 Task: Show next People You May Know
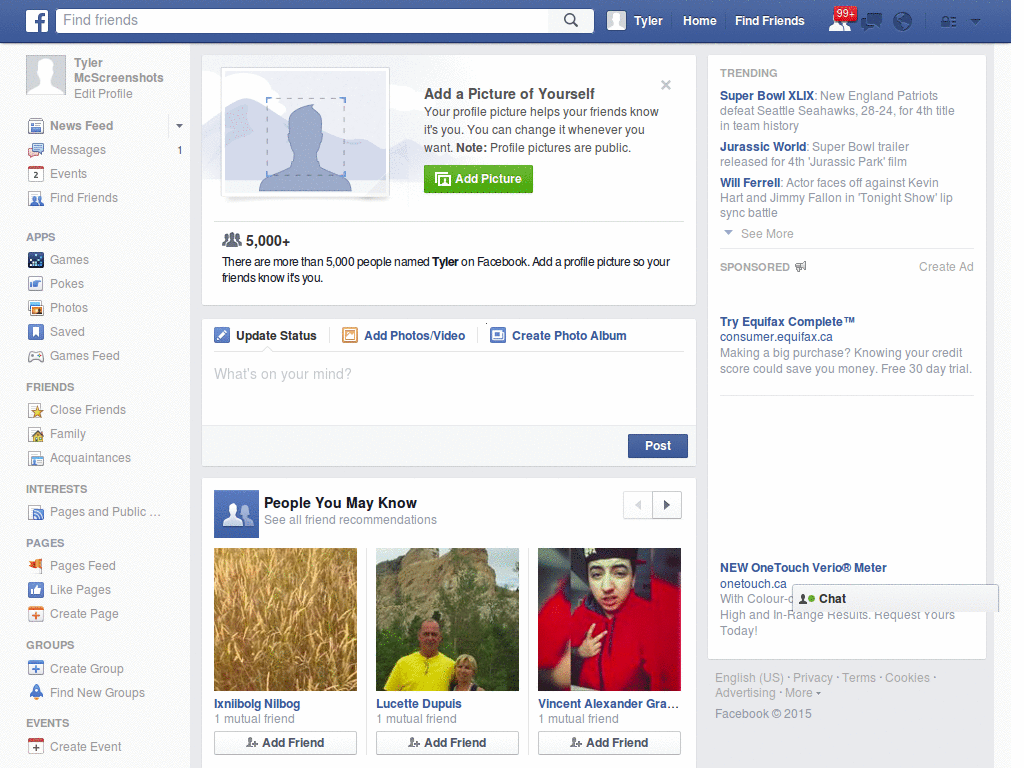coord(667,505)
